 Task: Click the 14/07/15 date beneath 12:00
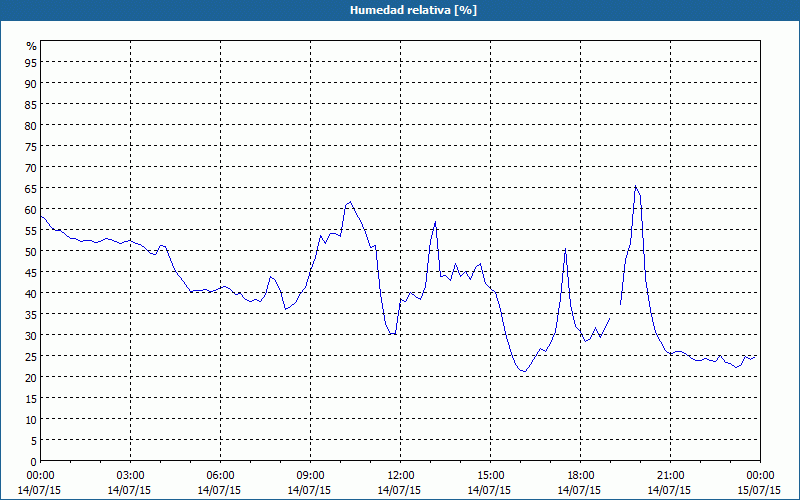point(400,490)
